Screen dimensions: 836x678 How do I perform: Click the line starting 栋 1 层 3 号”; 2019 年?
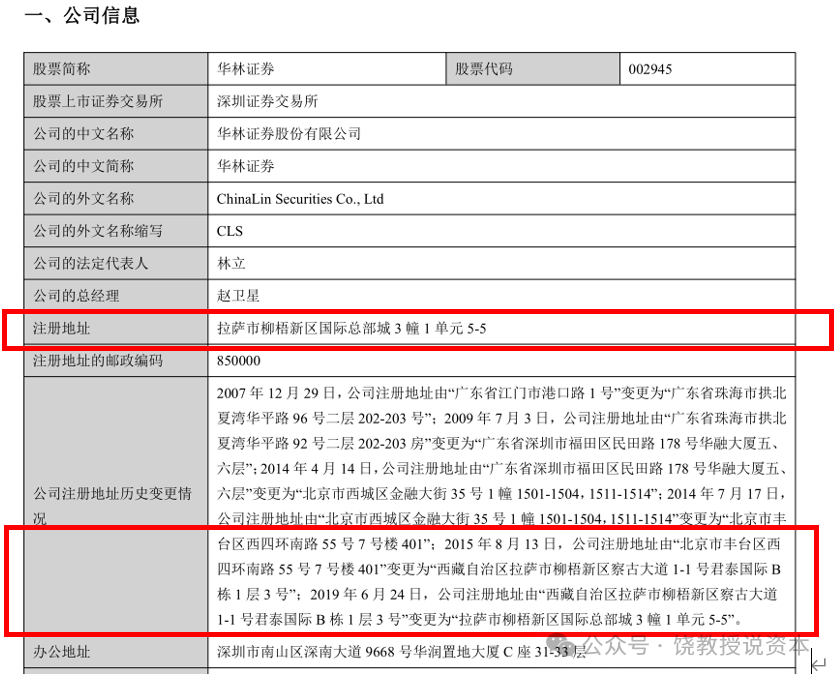pyautogui.click(x=497, y=594)
